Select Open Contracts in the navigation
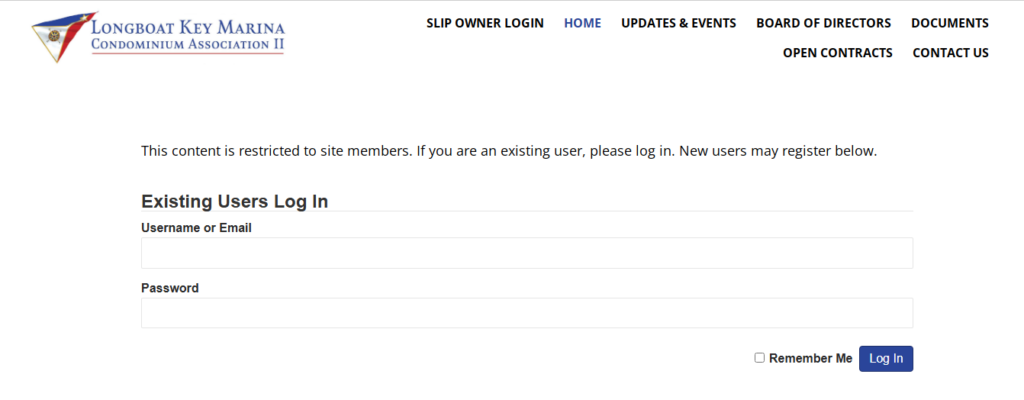 [x=837, y=53]
